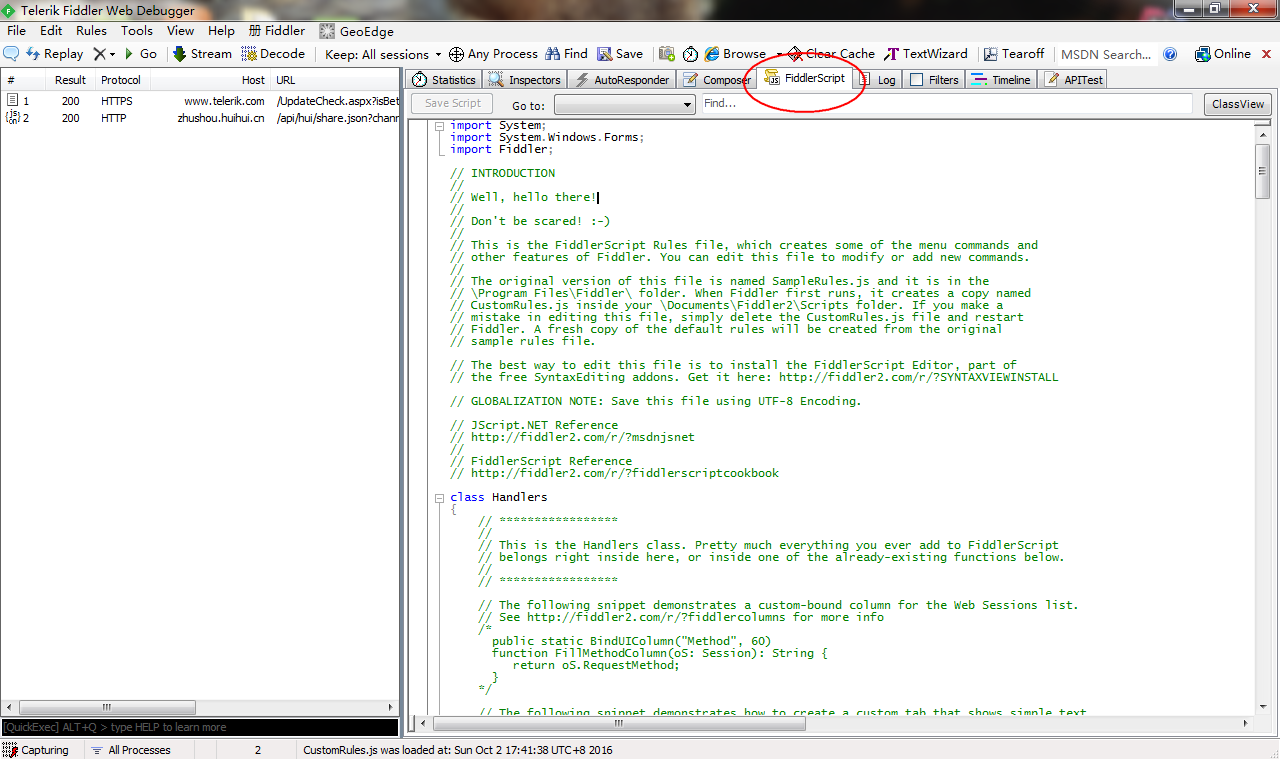Click the stopwatch timer toolbar icon
Viewport: 1280px width, 760px height.
690,54
